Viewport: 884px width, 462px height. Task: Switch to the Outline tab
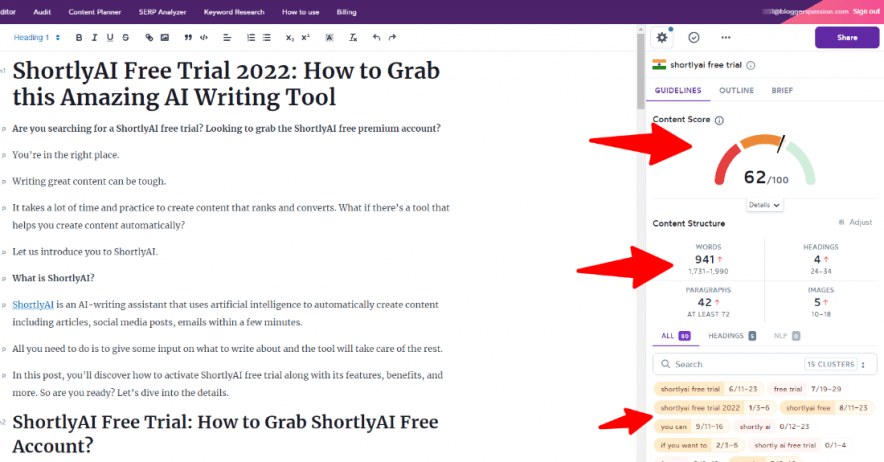tap(736, 90)
